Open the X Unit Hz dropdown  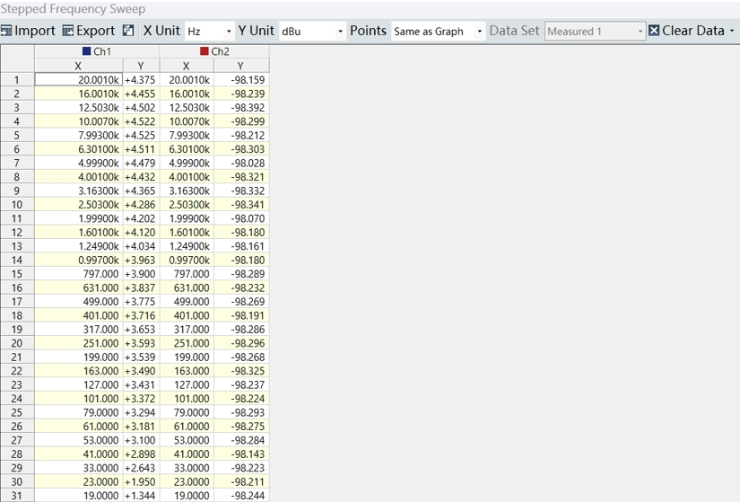pyautogui.click(x=209, y=31)
